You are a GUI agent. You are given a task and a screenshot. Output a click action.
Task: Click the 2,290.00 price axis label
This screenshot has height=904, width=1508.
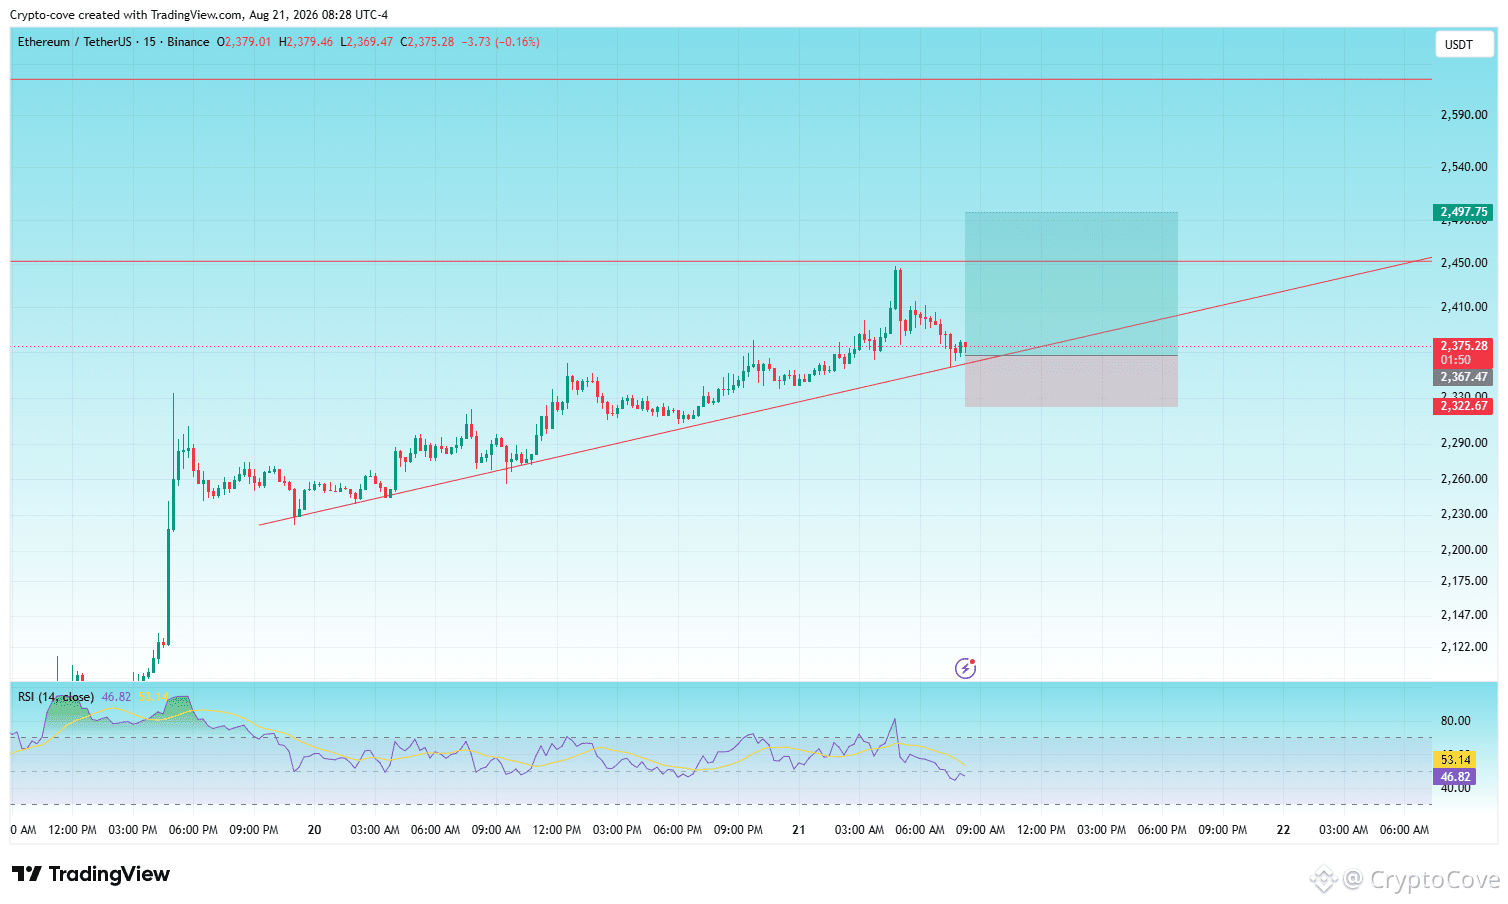(1464, 443)
